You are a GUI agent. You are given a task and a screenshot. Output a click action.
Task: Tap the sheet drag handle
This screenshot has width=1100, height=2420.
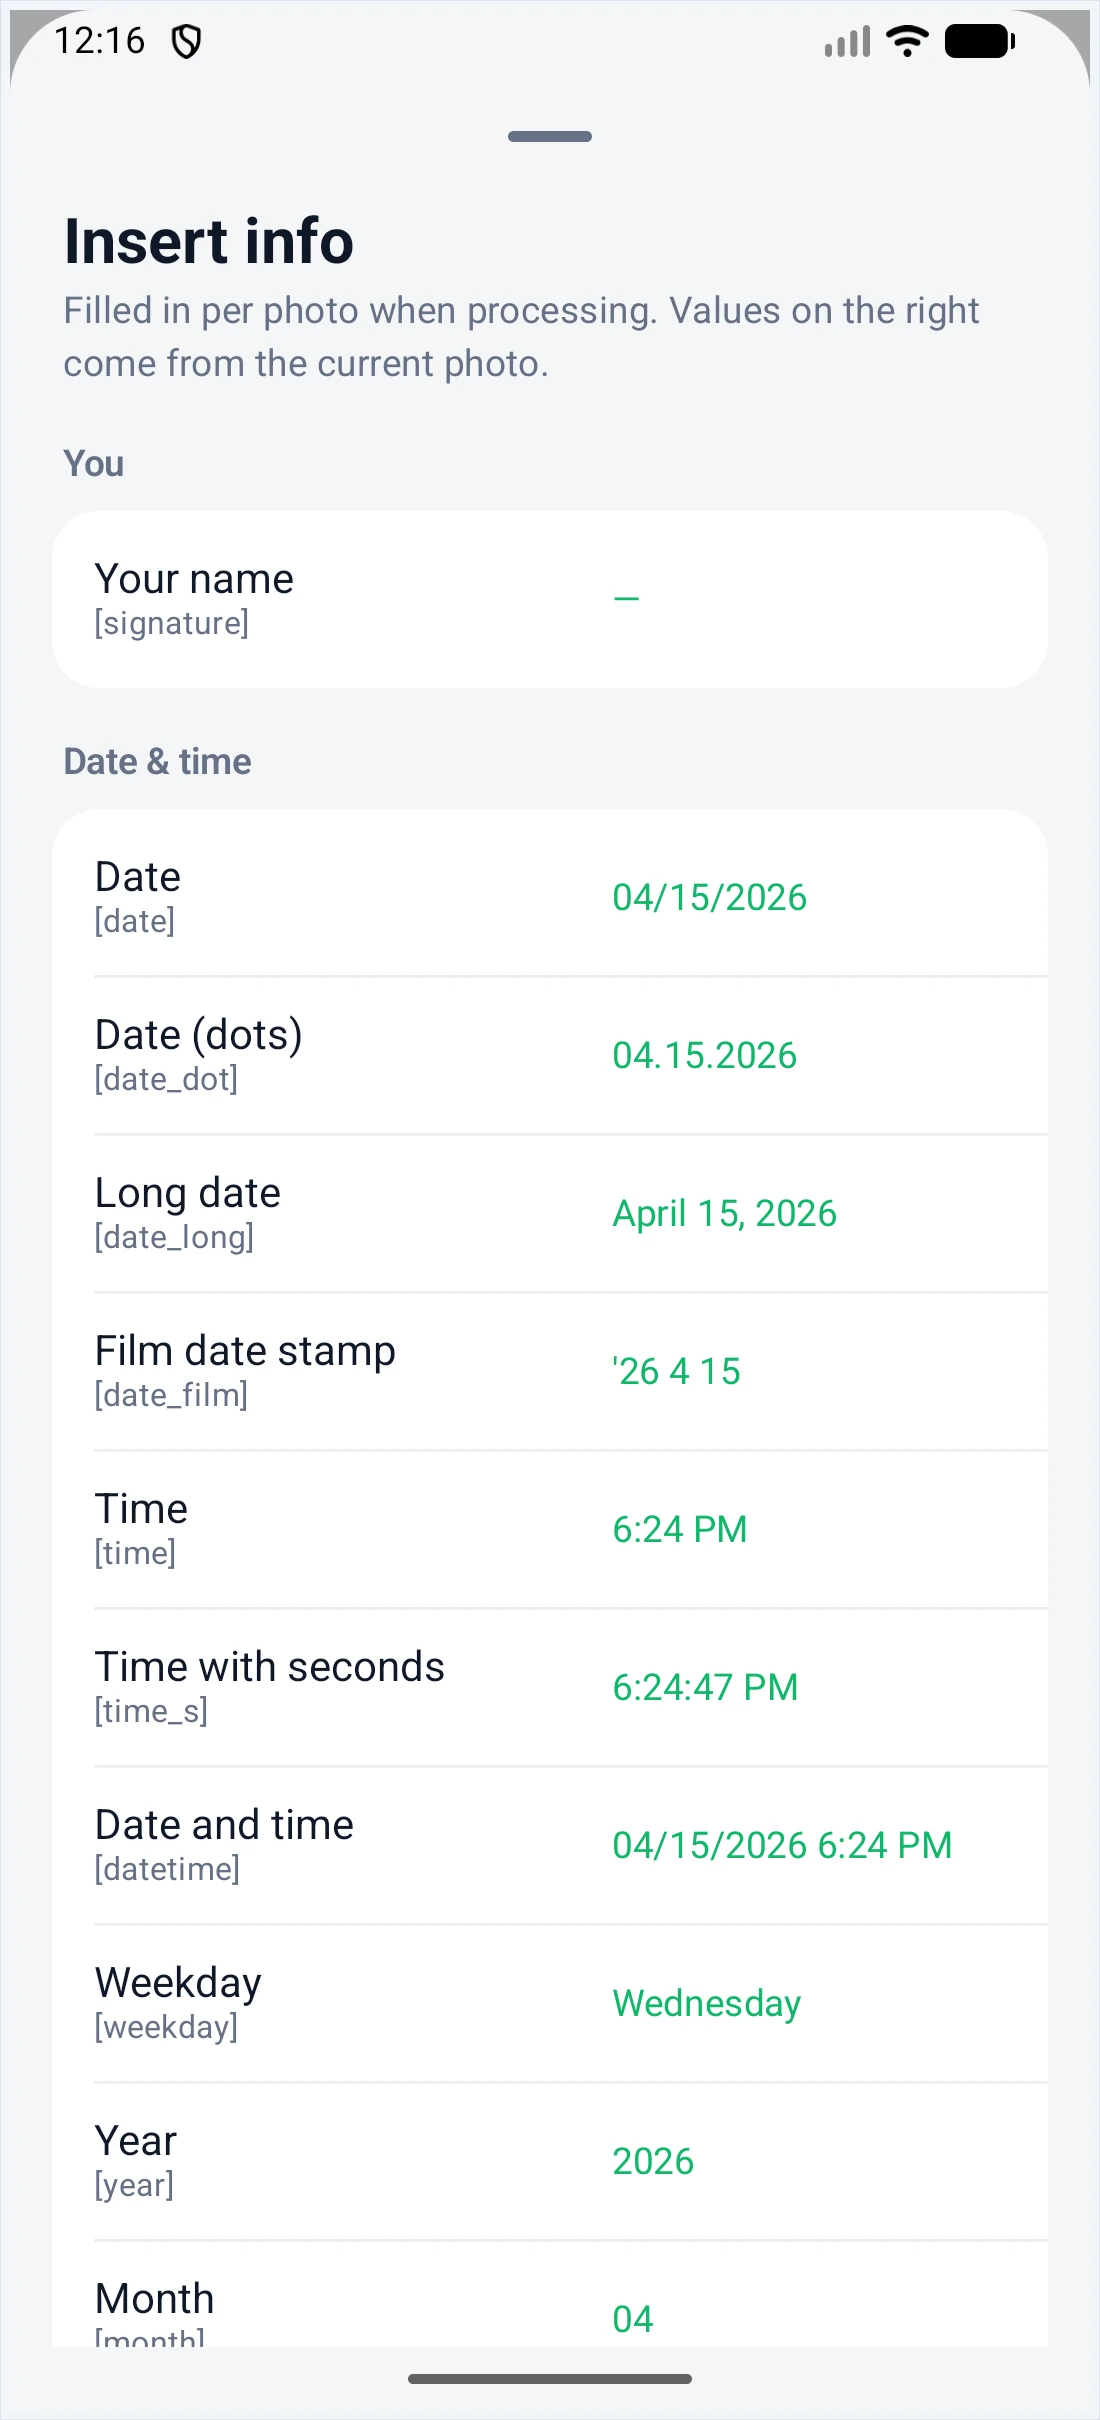tap(550, 136)
